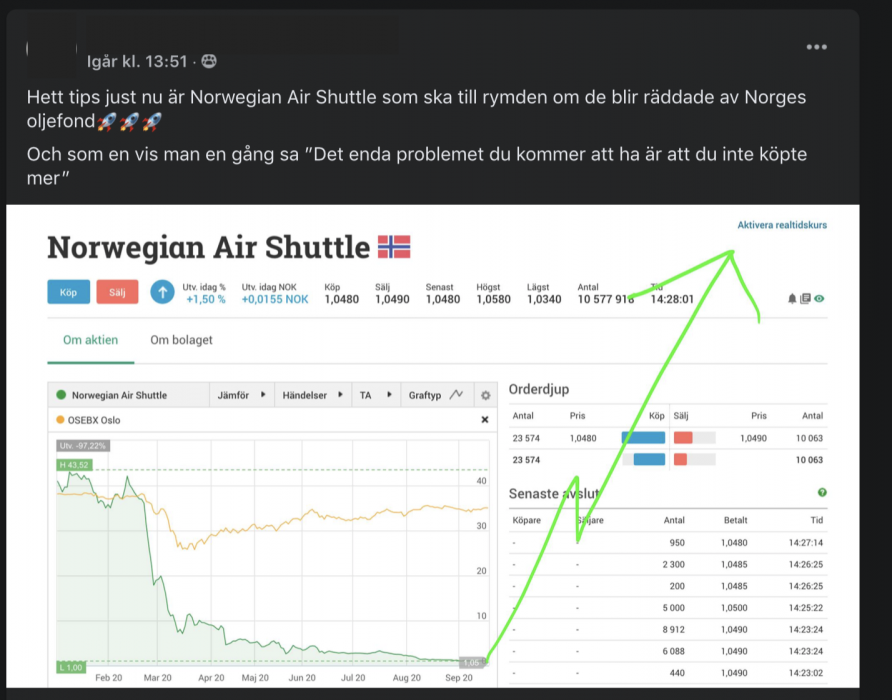Toggle the OSEBX Oslo series dot
The height and width of the screenshot is (700, 892).
click(60, 419)
